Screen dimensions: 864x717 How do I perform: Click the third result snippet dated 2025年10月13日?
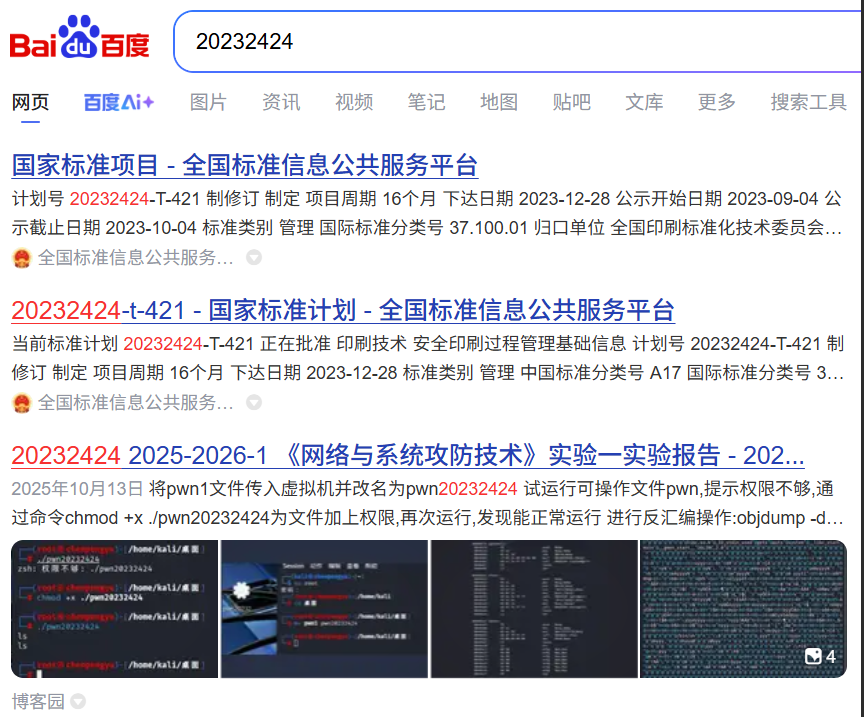(428, 503)
